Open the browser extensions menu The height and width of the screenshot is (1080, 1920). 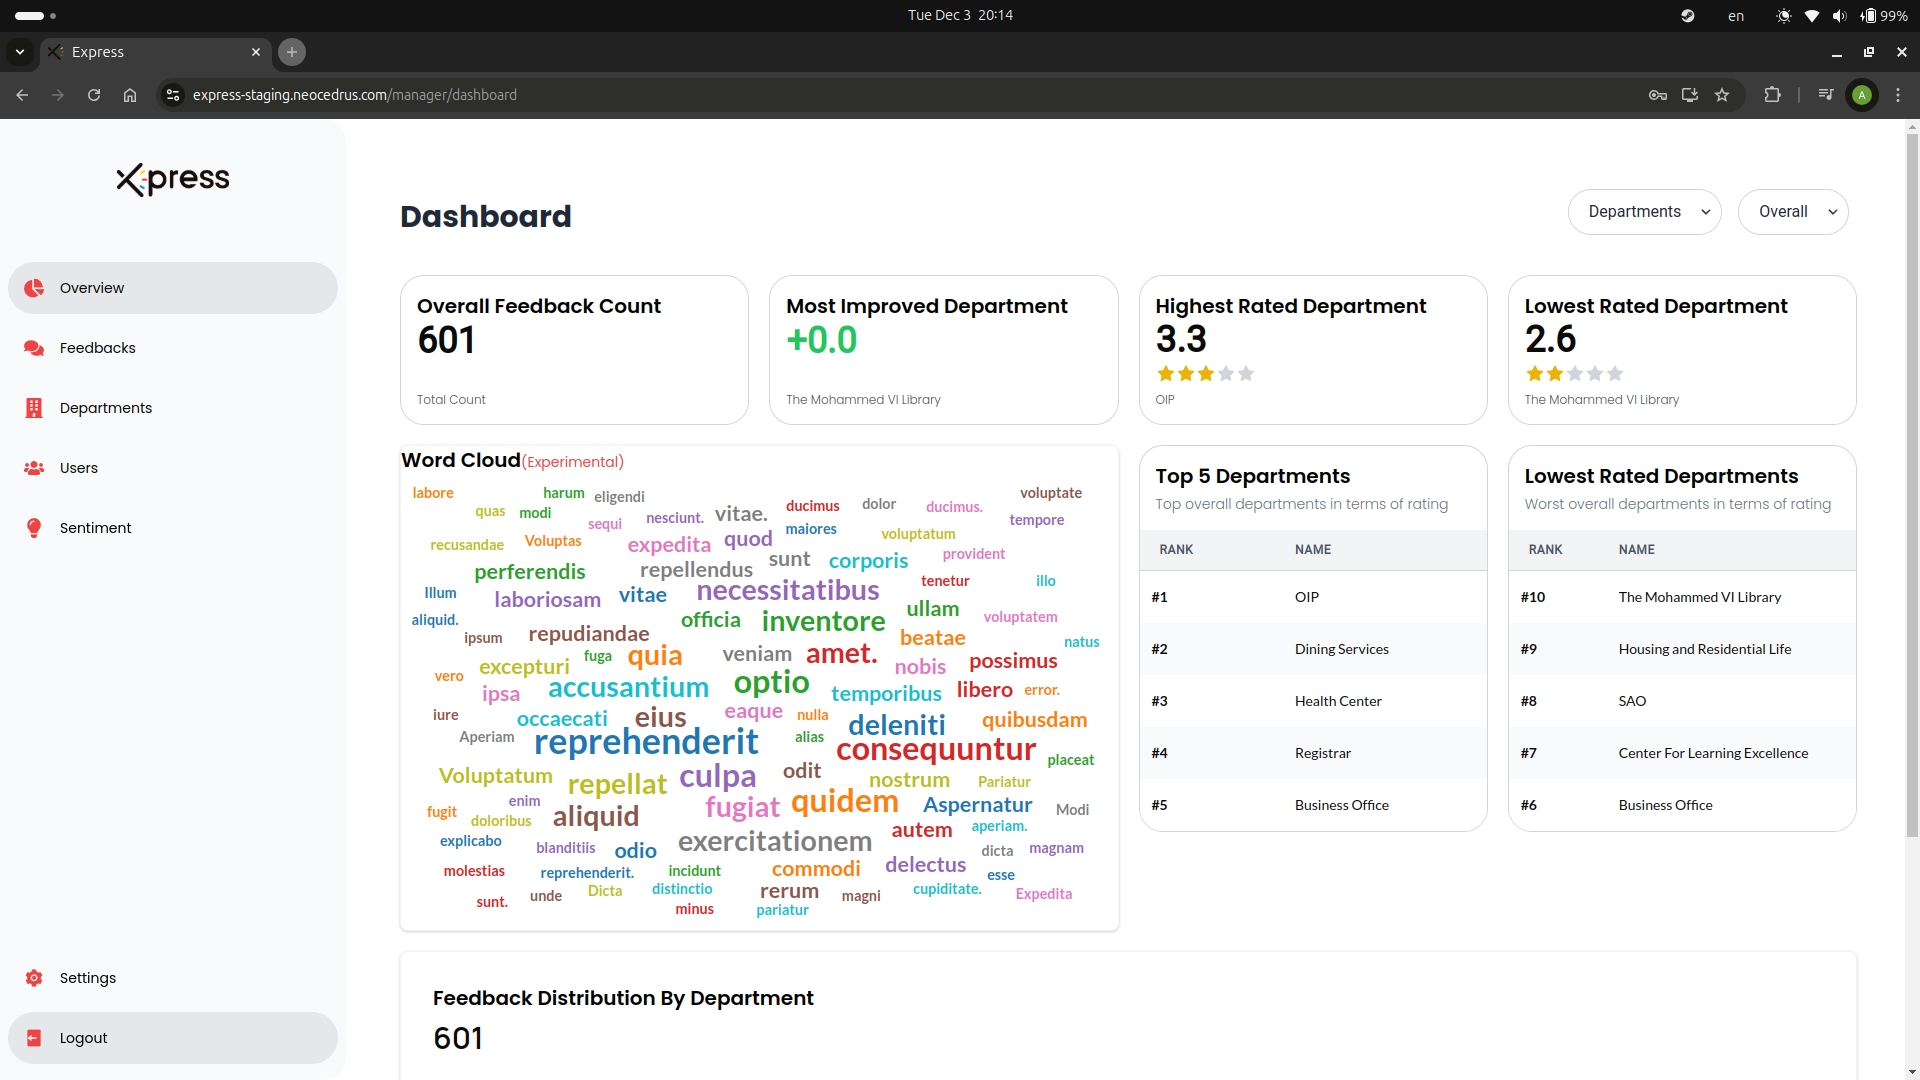pos(1772,95)
